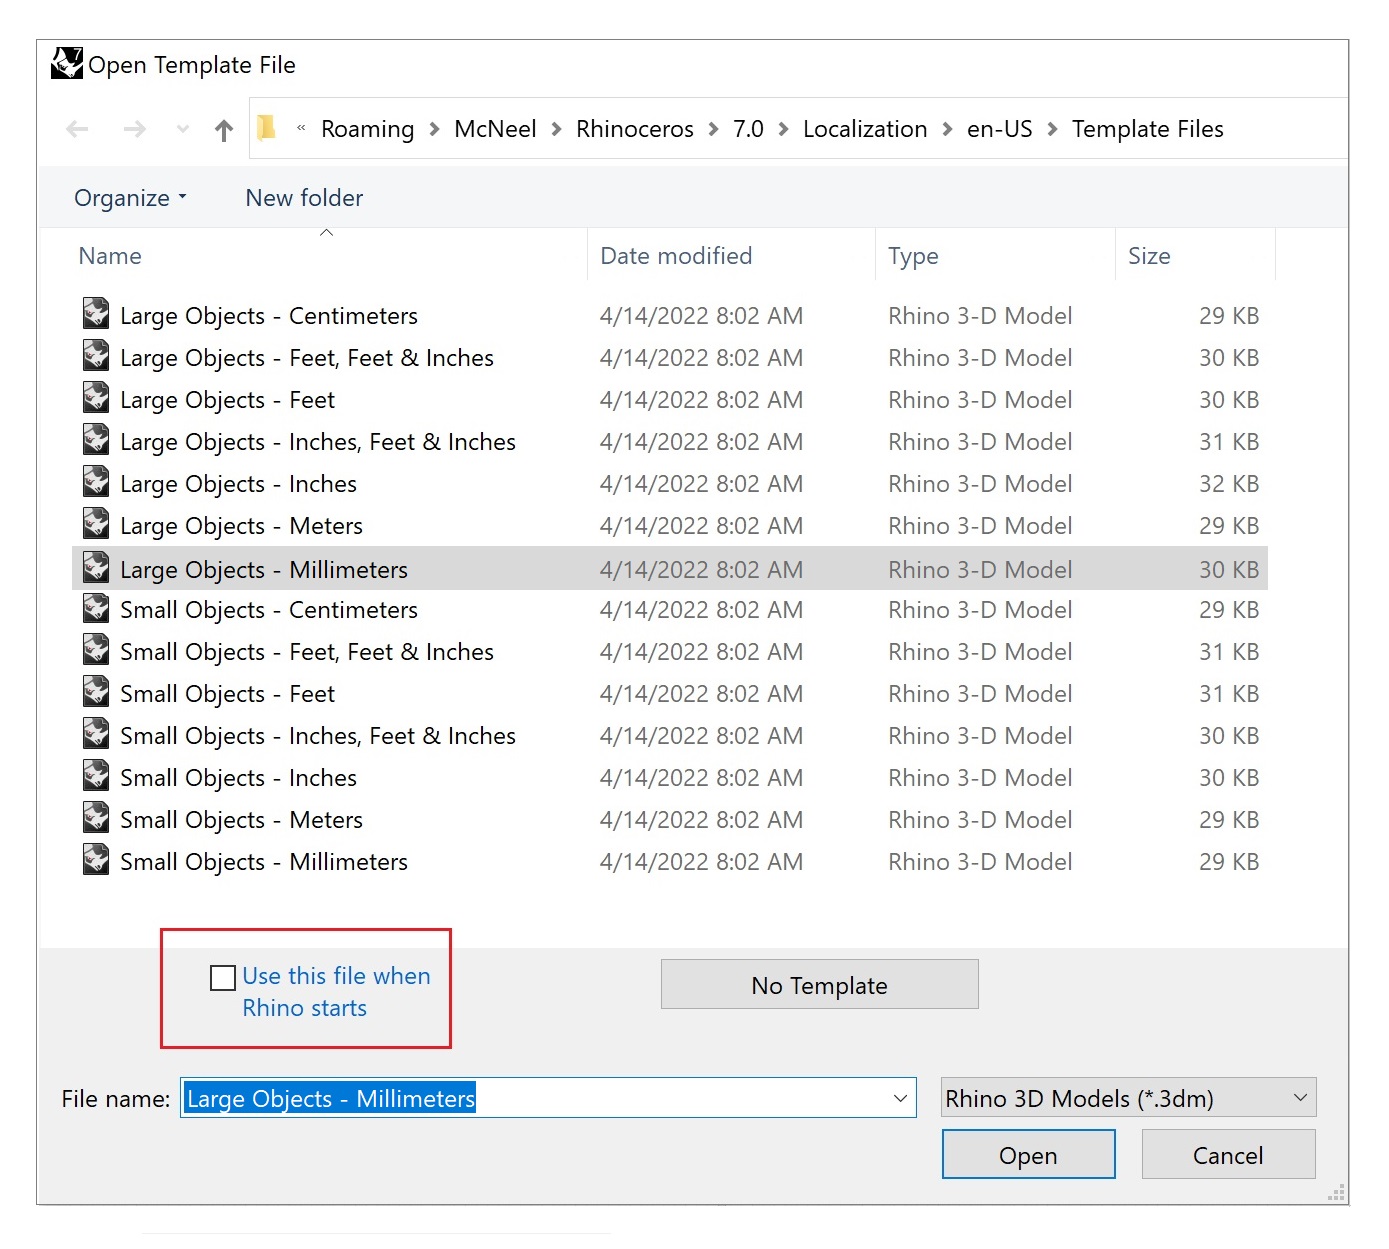Click the Small Objects - Feet, Feet & Inches file icon
The height and width of the screenshot is (1249, 1389).
(x=96, y=650)
